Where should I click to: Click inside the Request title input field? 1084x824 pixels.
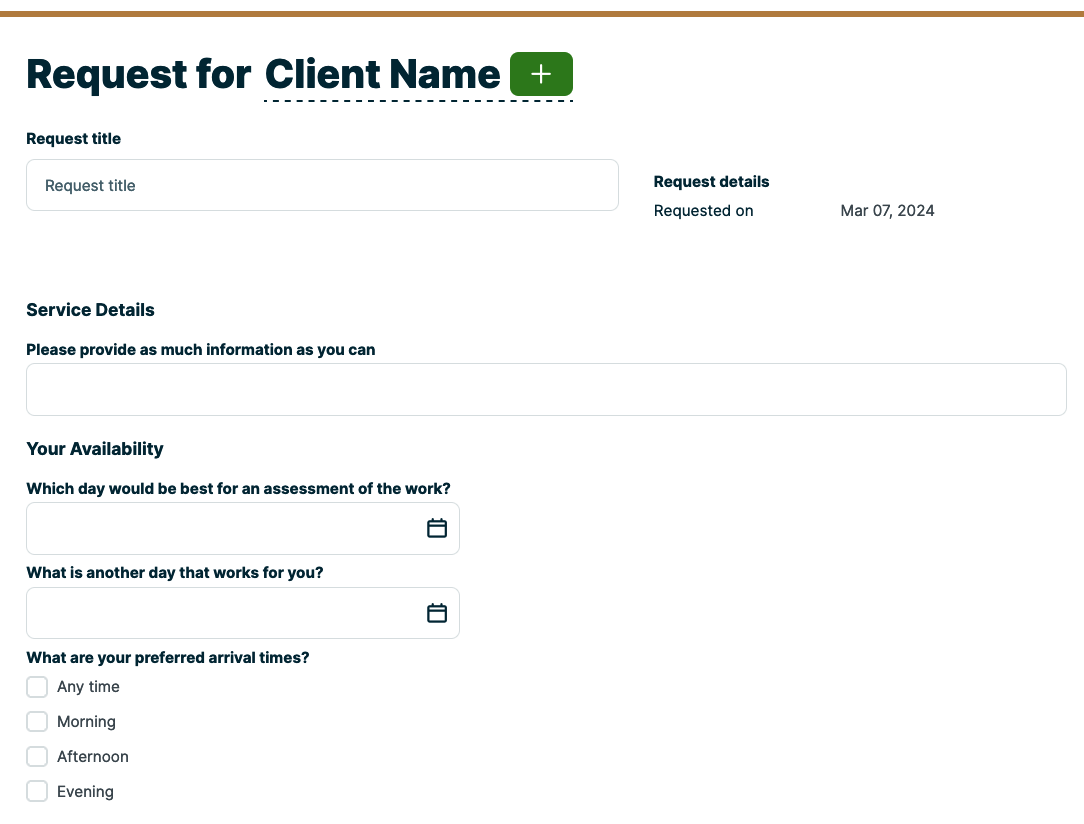point(322,185)
